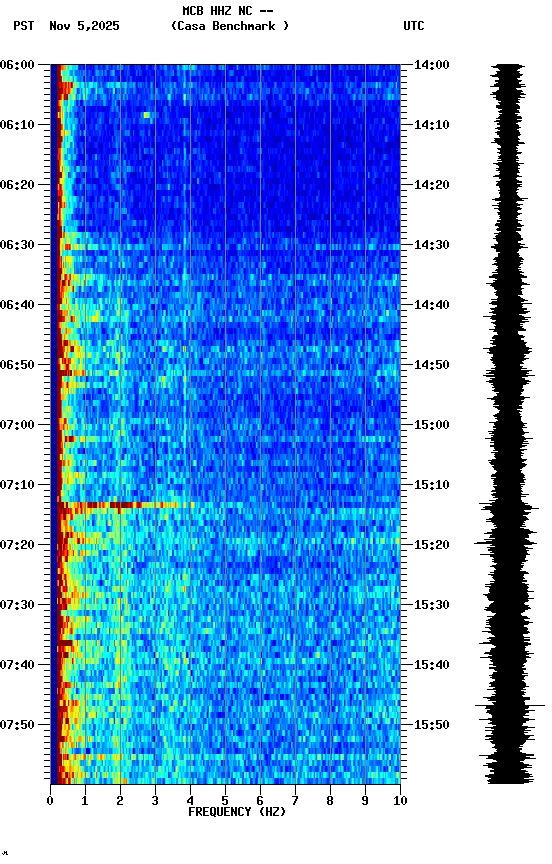
Task: Click the 15:40 UTC time label
Action: (432, 666)
